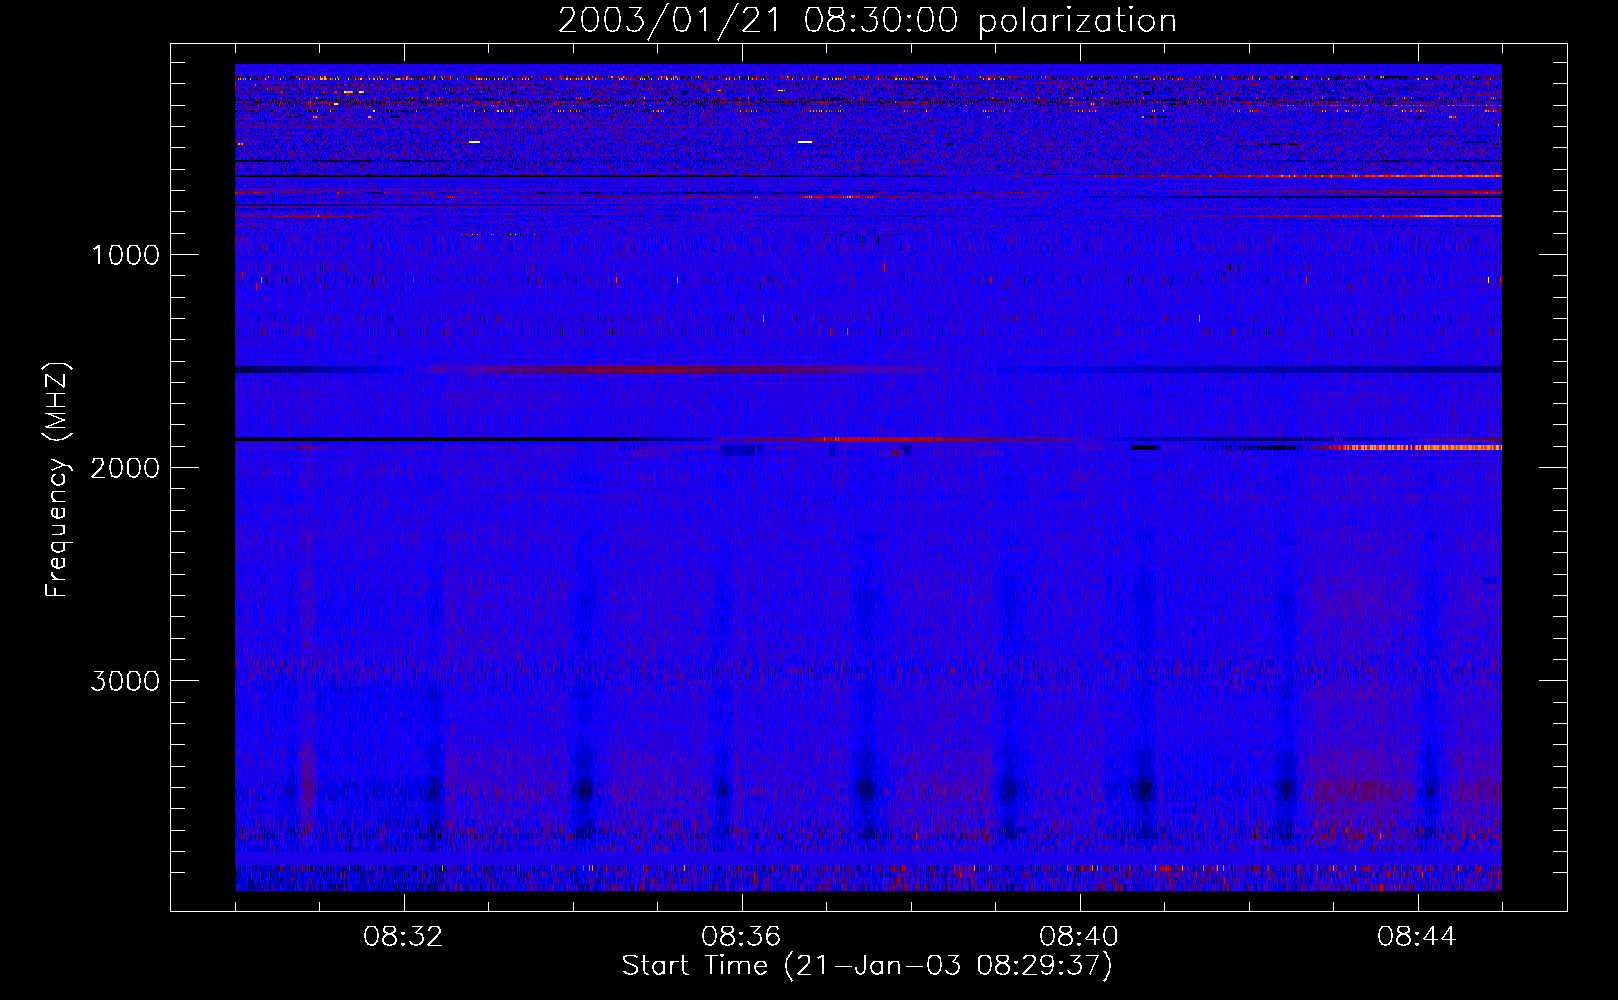The height and width of the screenshot is (1000, 1618).
Task: Click the 08:32 time tick label
Action: coord(404,937)
